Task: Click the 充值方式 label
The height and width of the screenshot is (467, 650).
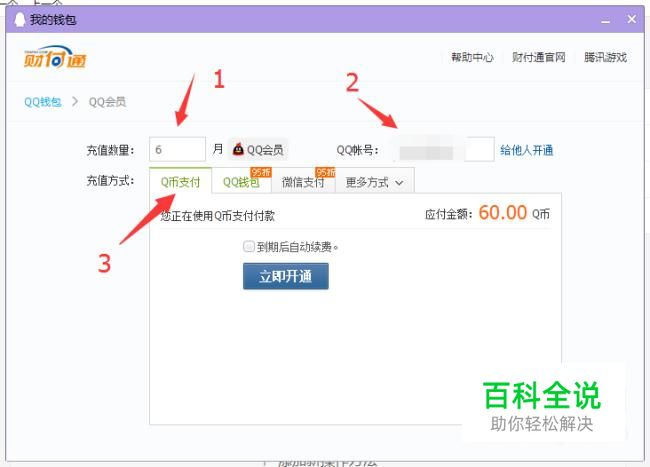Action: click(110, 181)
